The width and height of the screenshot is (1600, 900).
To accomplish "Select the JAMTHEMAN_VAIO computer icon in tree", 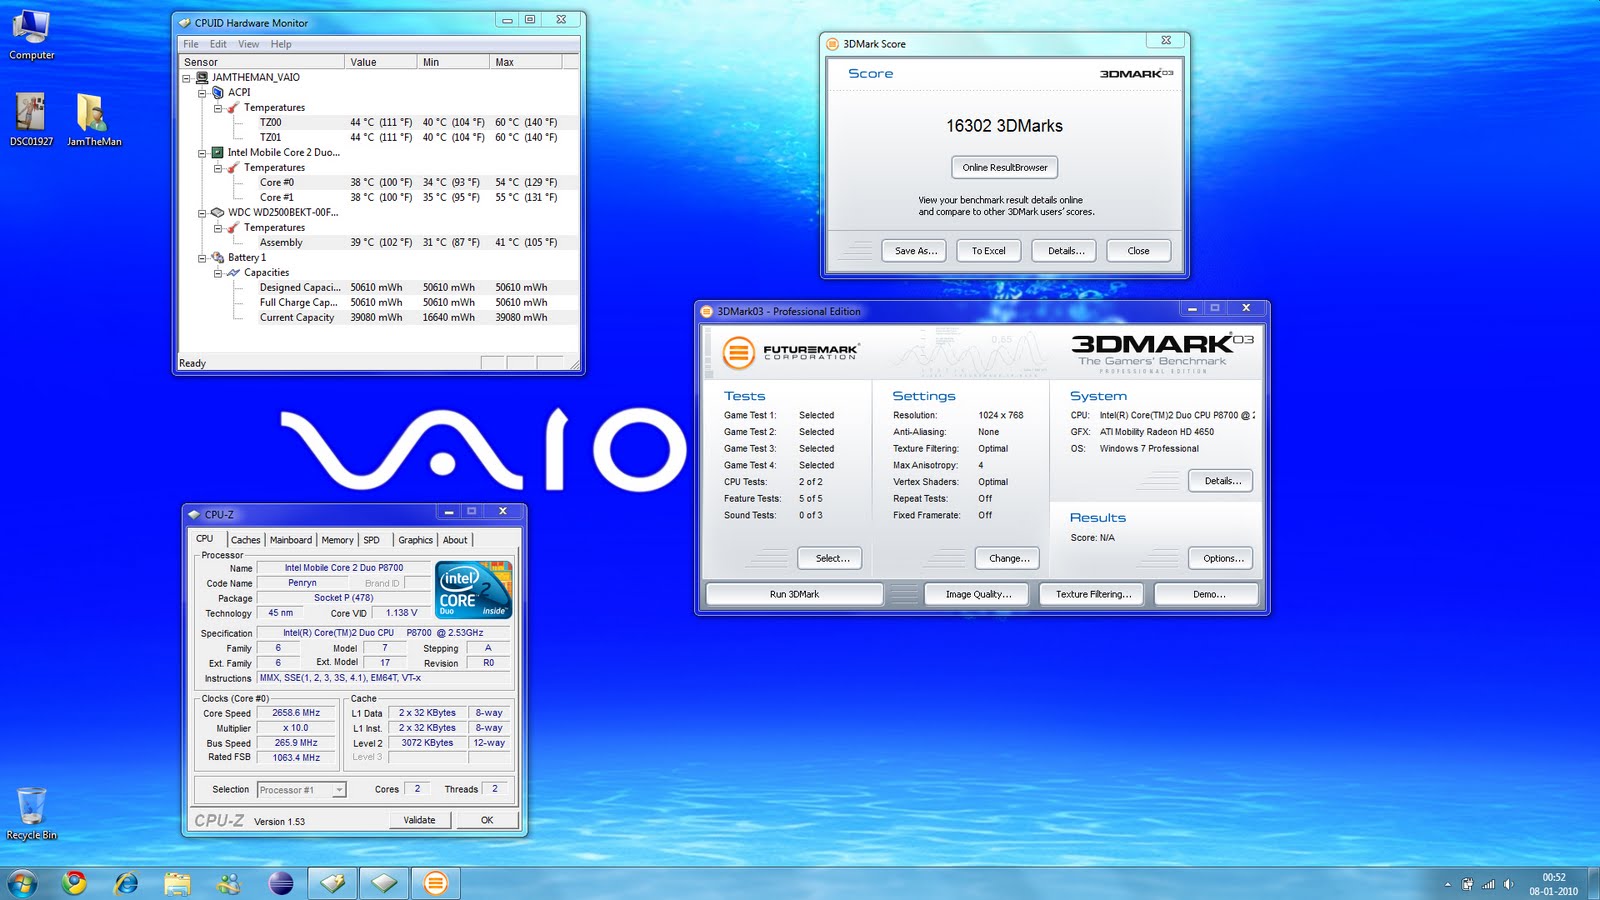I will click(202, 77).
